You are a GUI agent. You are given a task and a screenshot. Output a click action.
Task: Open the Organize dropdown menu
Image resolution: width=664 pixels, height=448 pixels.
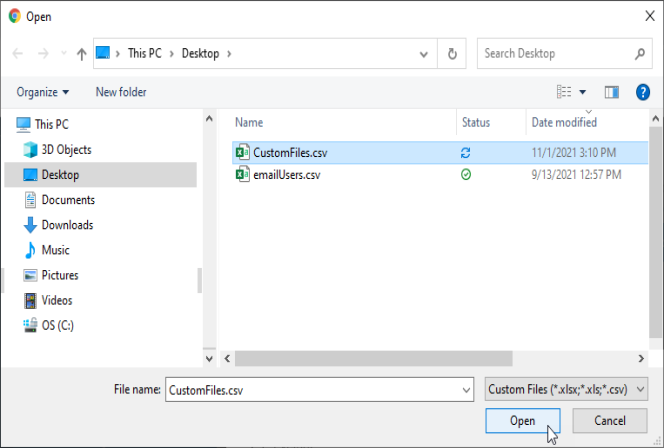click(43, 92)
